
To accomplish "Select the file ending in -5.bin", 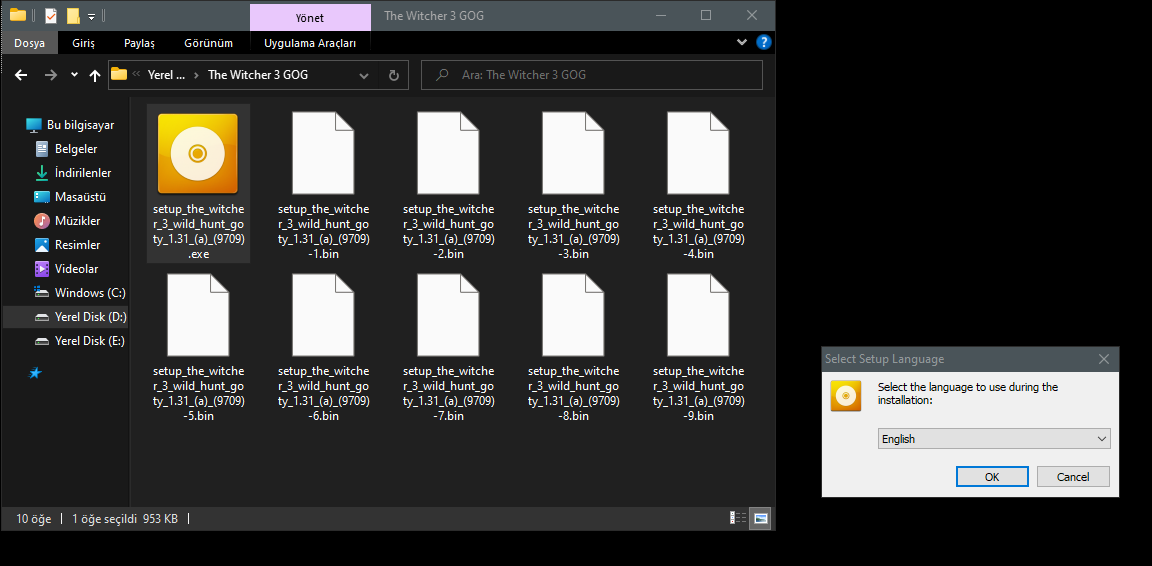I will (x=198, y=315).
